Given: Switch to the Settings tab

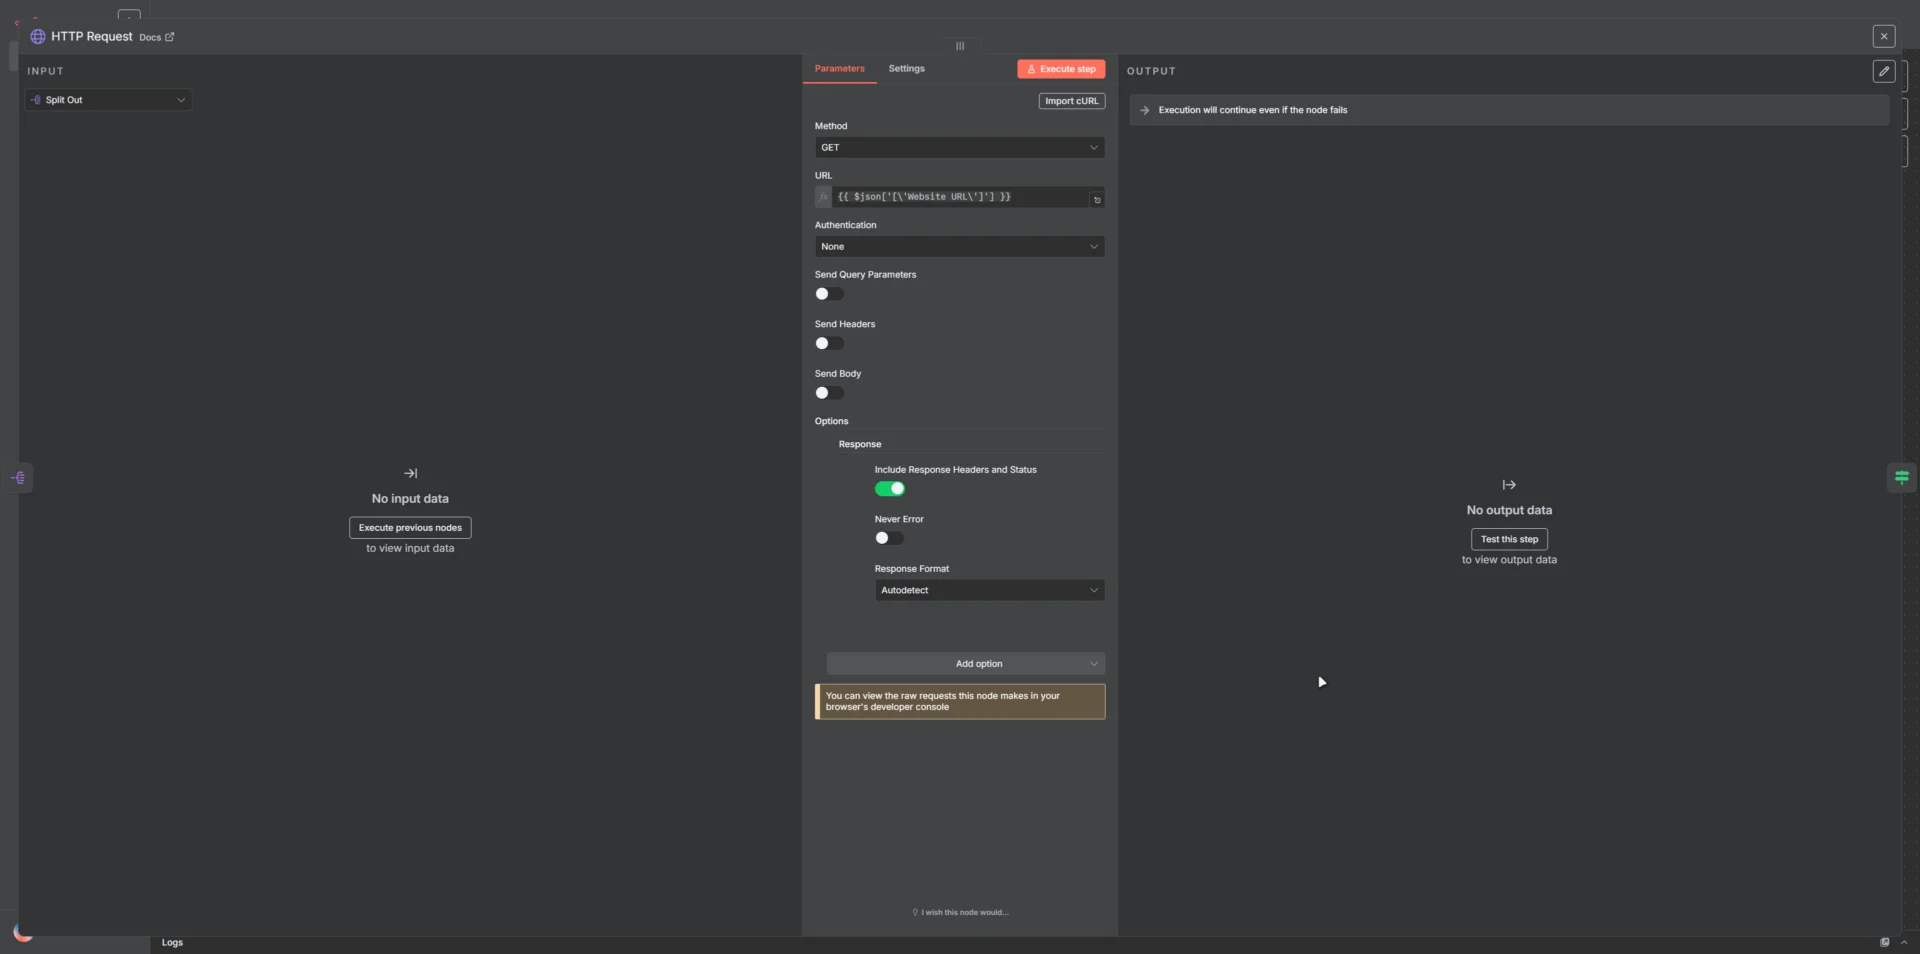Looking at the screenshot, I should (906, 69).
